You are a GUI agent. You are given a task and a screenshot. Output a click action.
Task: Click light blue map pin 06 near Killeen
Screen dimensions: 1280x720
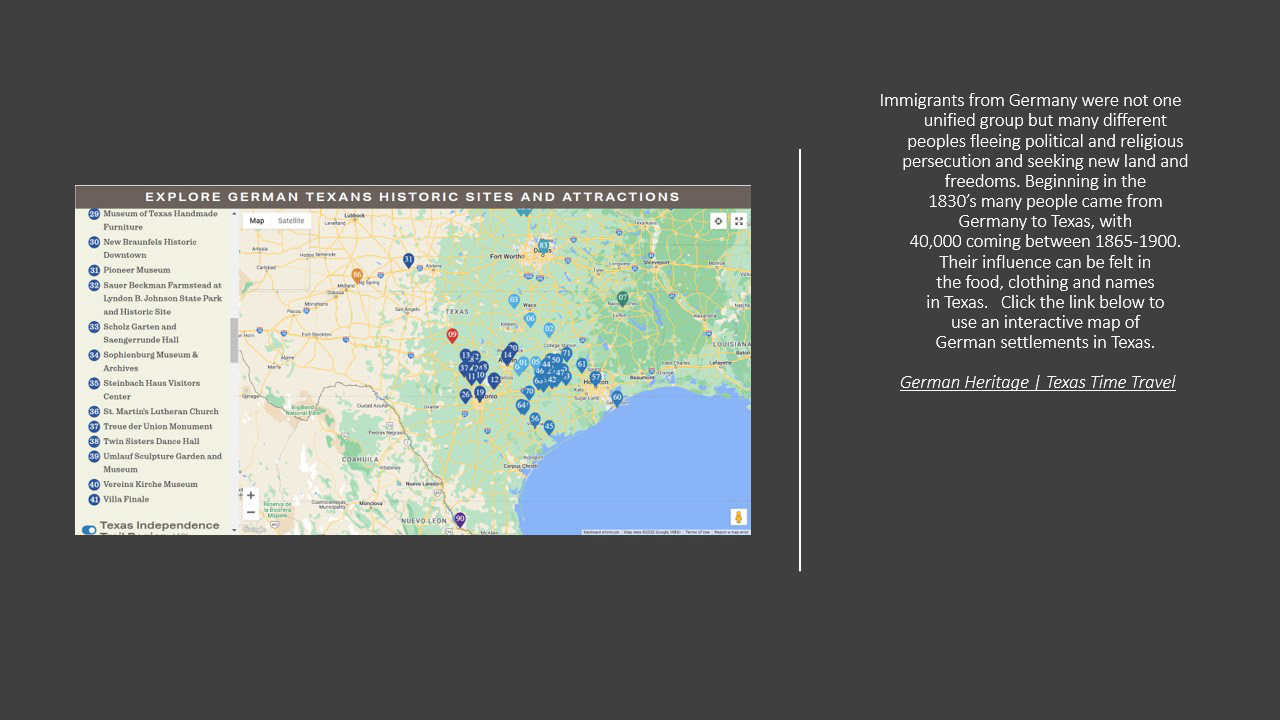pos(530,320)
